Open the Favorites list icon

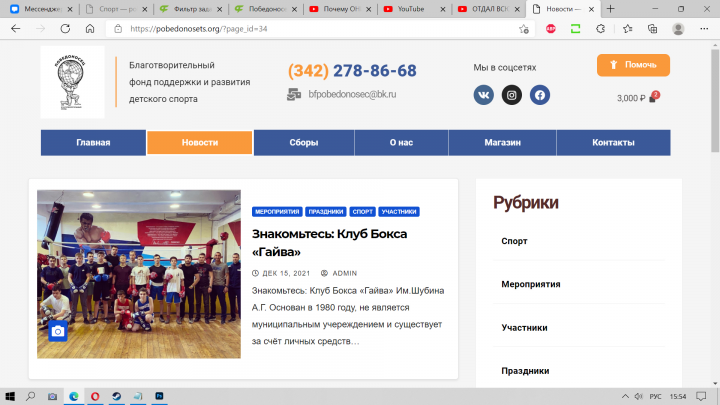click(x=628, y=28)
